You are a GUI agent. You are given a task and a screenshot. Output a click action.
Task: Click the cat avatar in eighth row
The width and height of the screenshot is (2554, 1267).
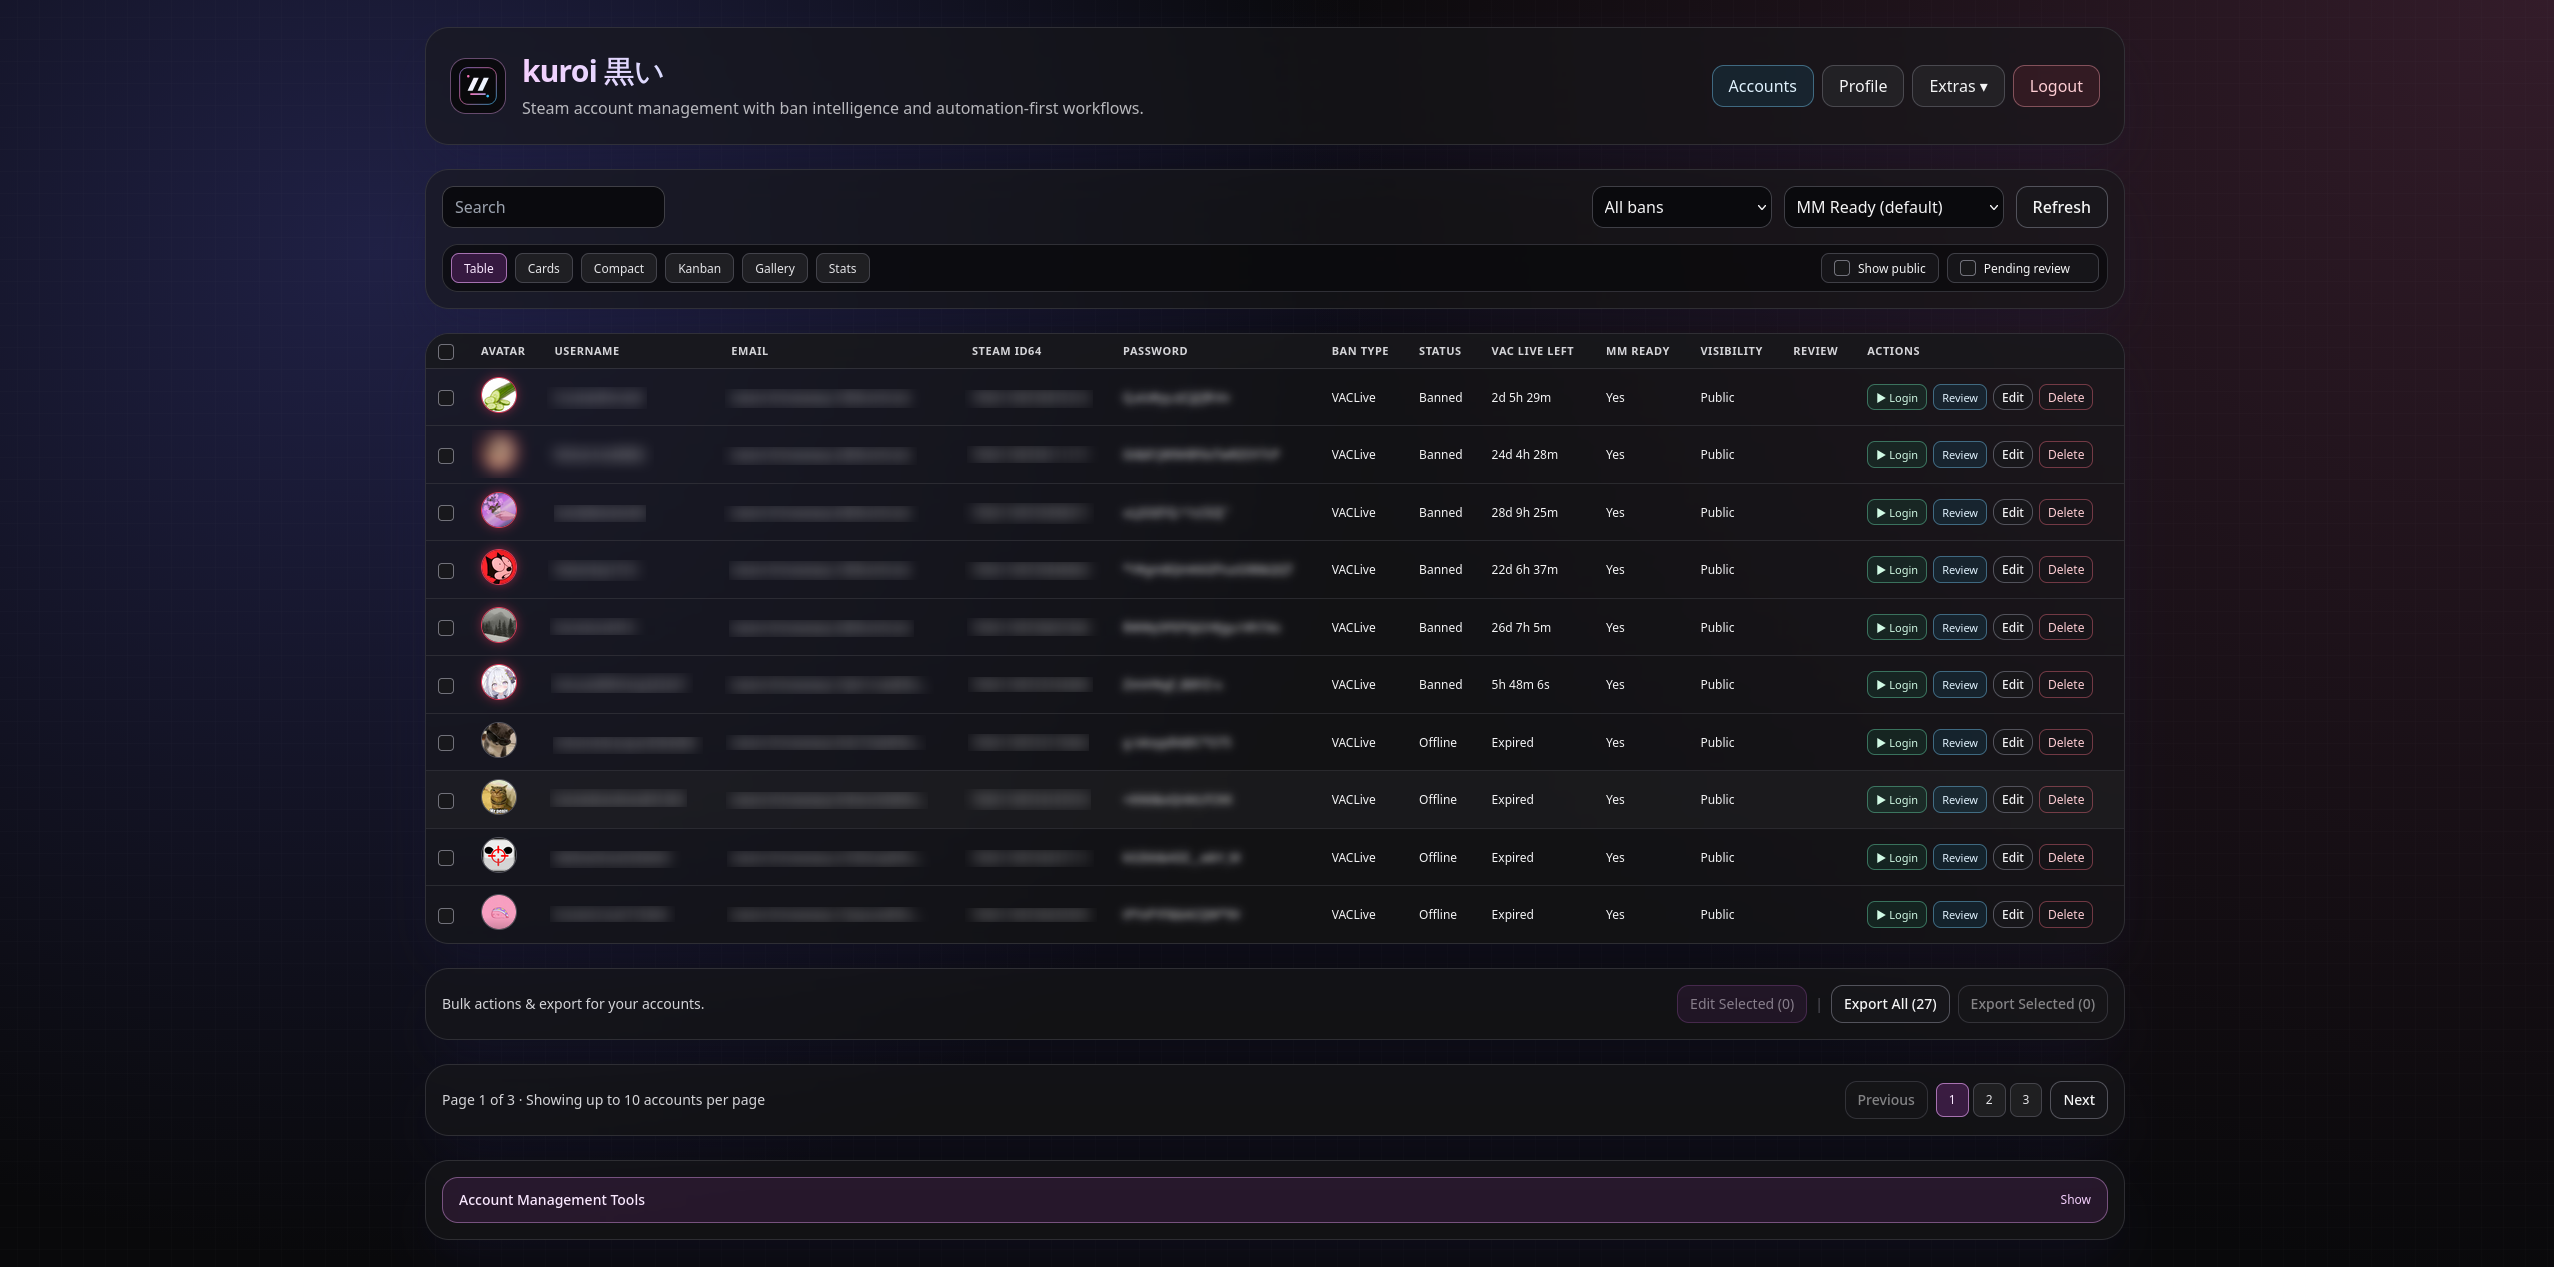coord(498,798)
